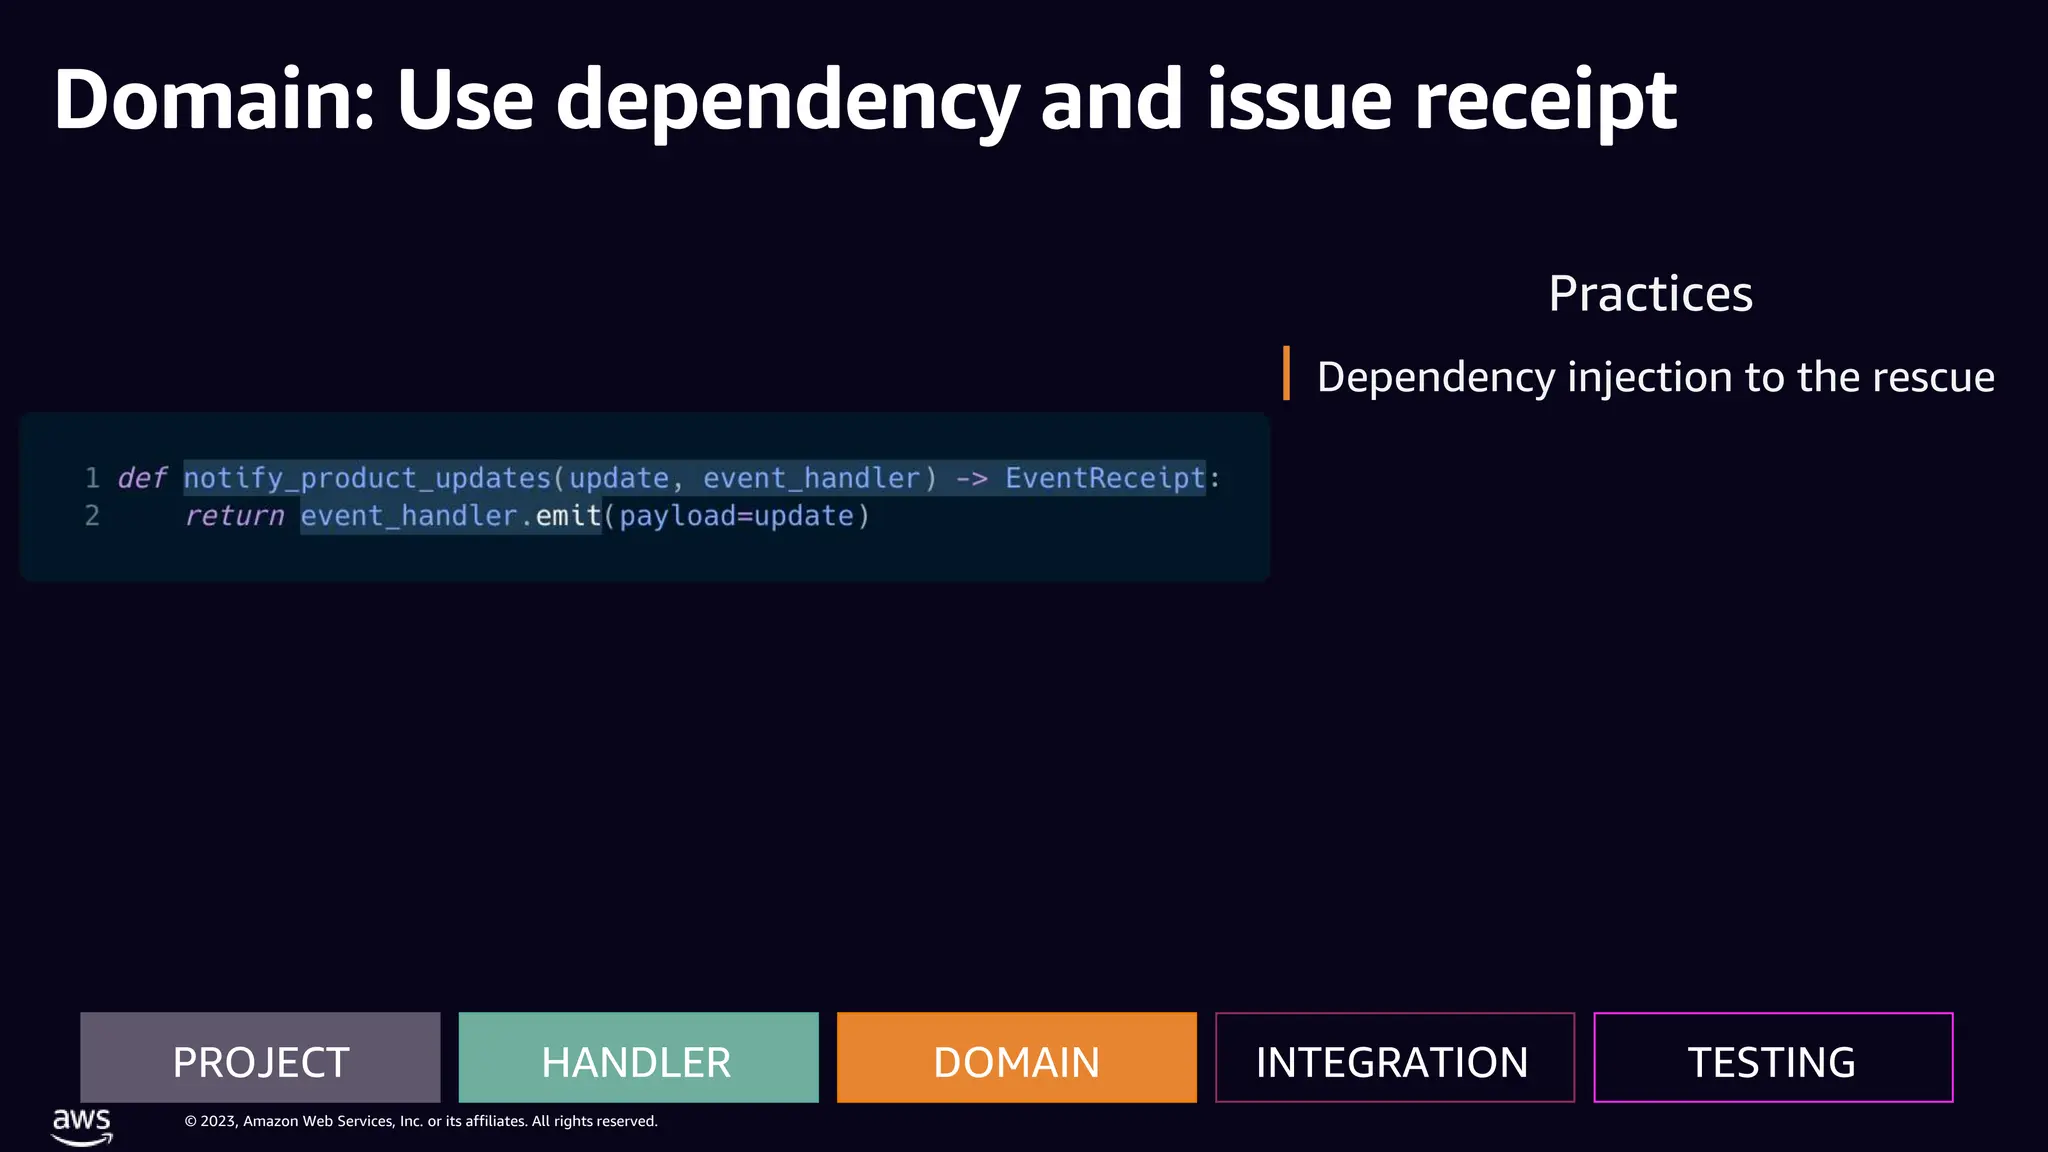Select the HANDLER section box
The width and height of the screenshot is (2048, 1152).
(x=638, y=1057)
